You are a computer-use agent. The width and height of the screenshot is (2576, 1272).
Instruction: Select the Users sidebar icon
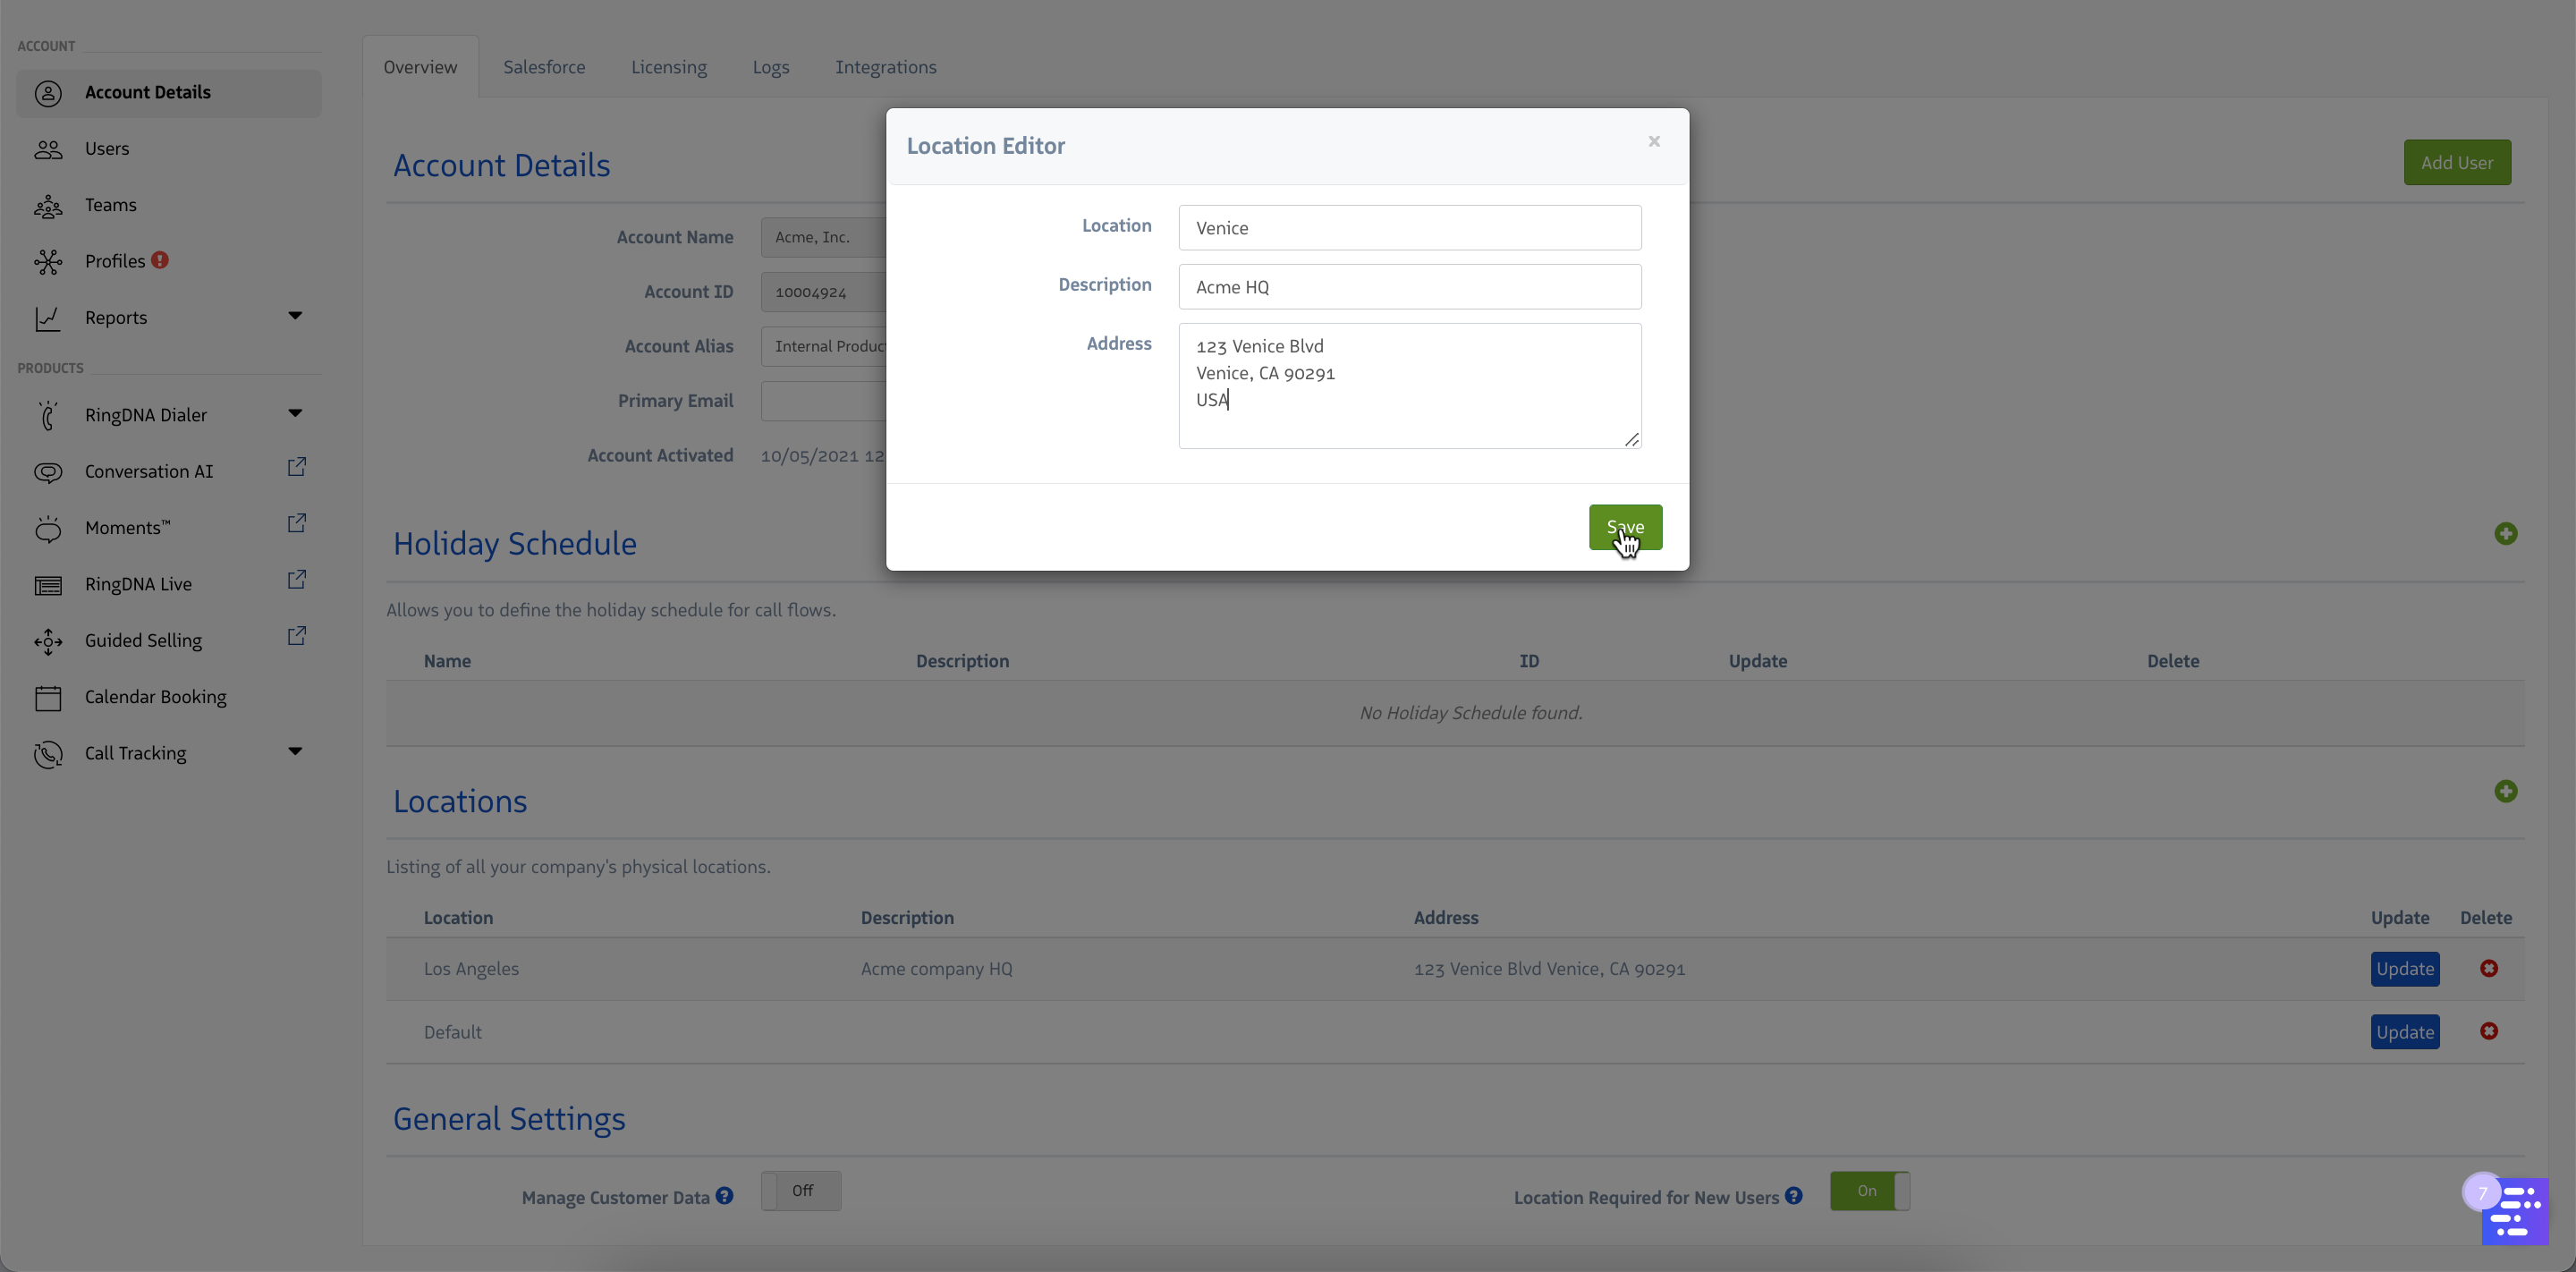click(x=48, y=148)
